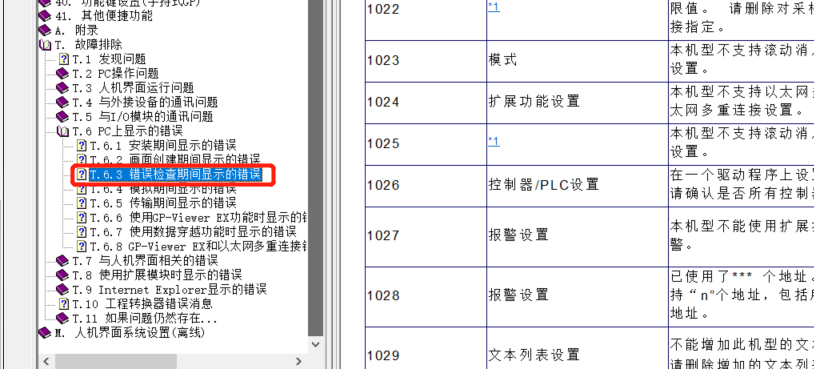Click the book icon for M. 人机界面系统设置(离线)
Screen dimensions: 814x369
tap(45, 332)
